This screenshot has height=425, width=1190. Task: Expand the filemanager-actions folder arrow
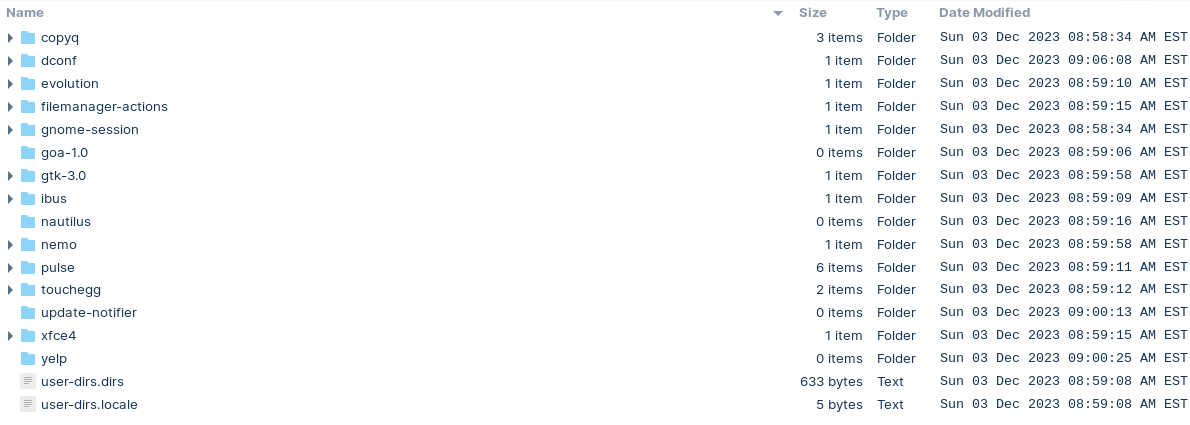(10, 106)
